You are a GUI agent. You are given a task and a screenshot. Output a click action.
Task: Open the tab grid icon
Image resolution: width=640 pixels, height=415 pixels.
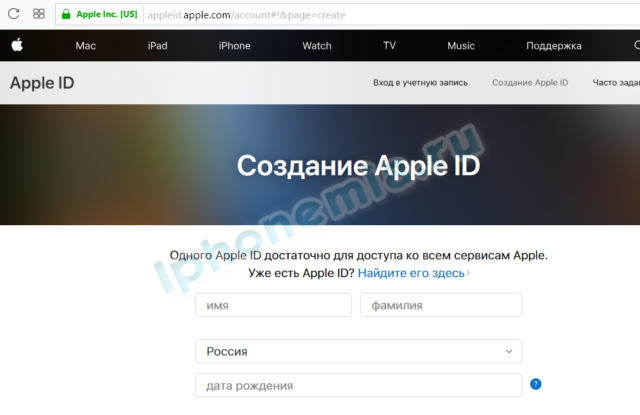tap(39, 14)
